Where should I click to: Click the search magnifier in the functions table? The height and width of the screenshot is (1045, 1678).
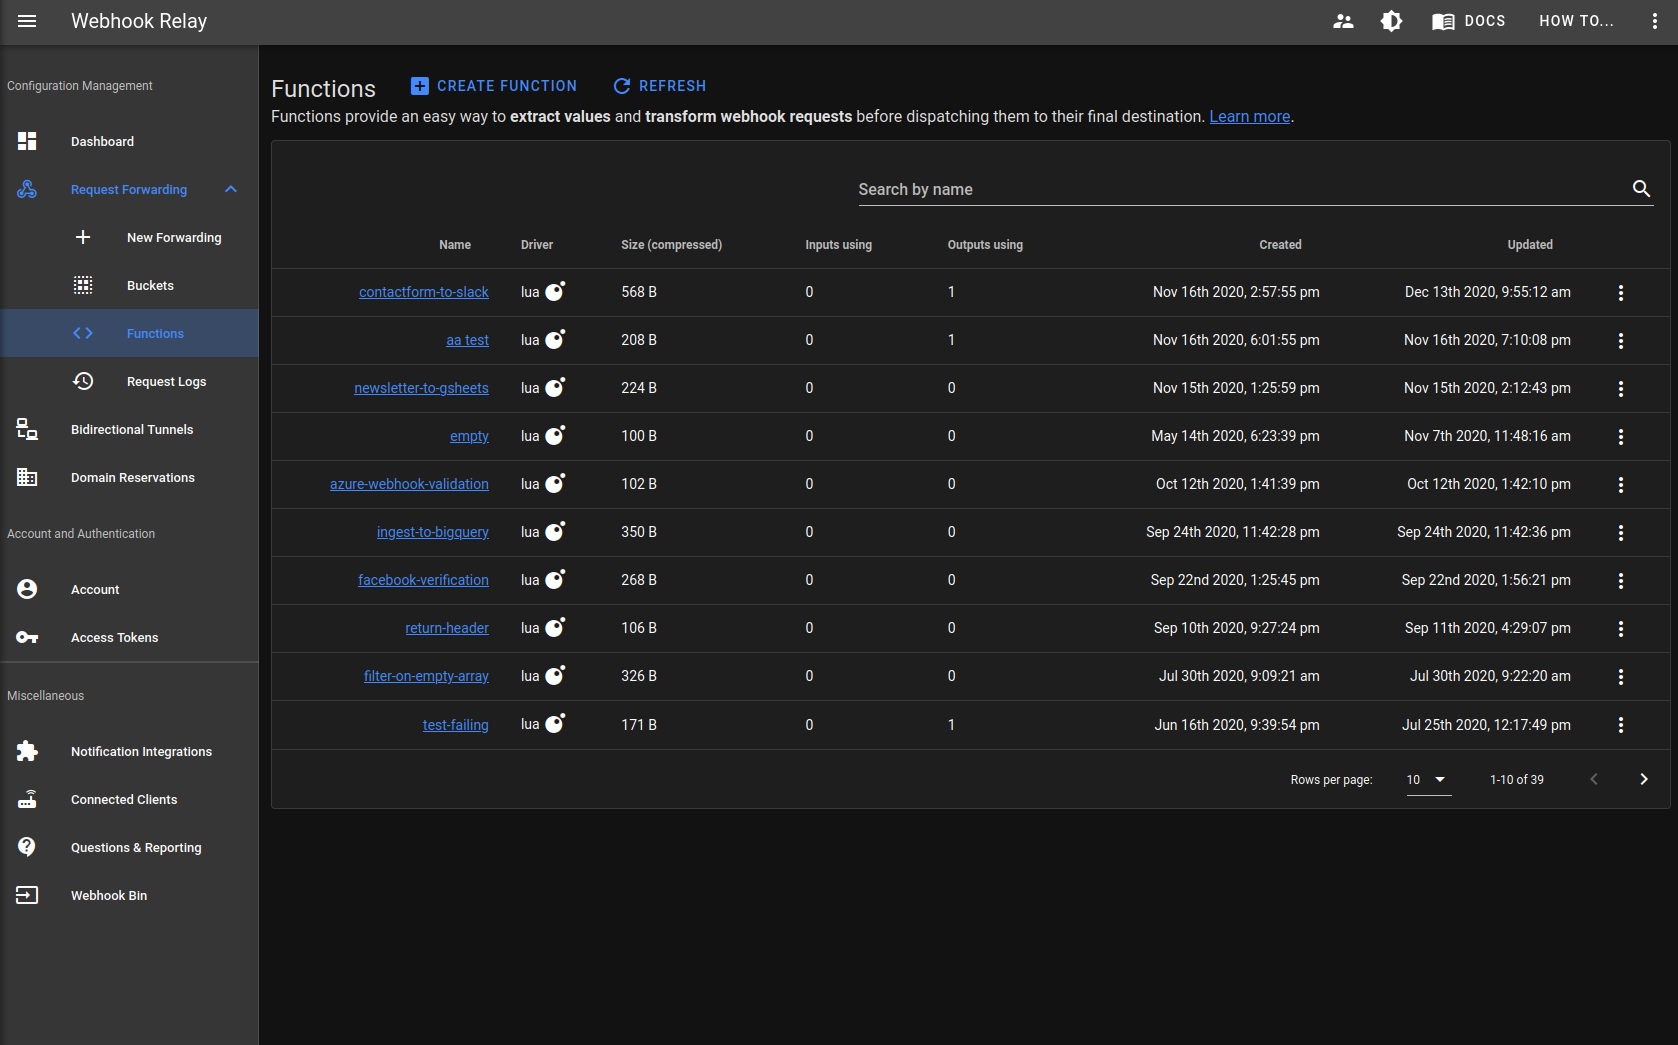[x=1641, y=188]
